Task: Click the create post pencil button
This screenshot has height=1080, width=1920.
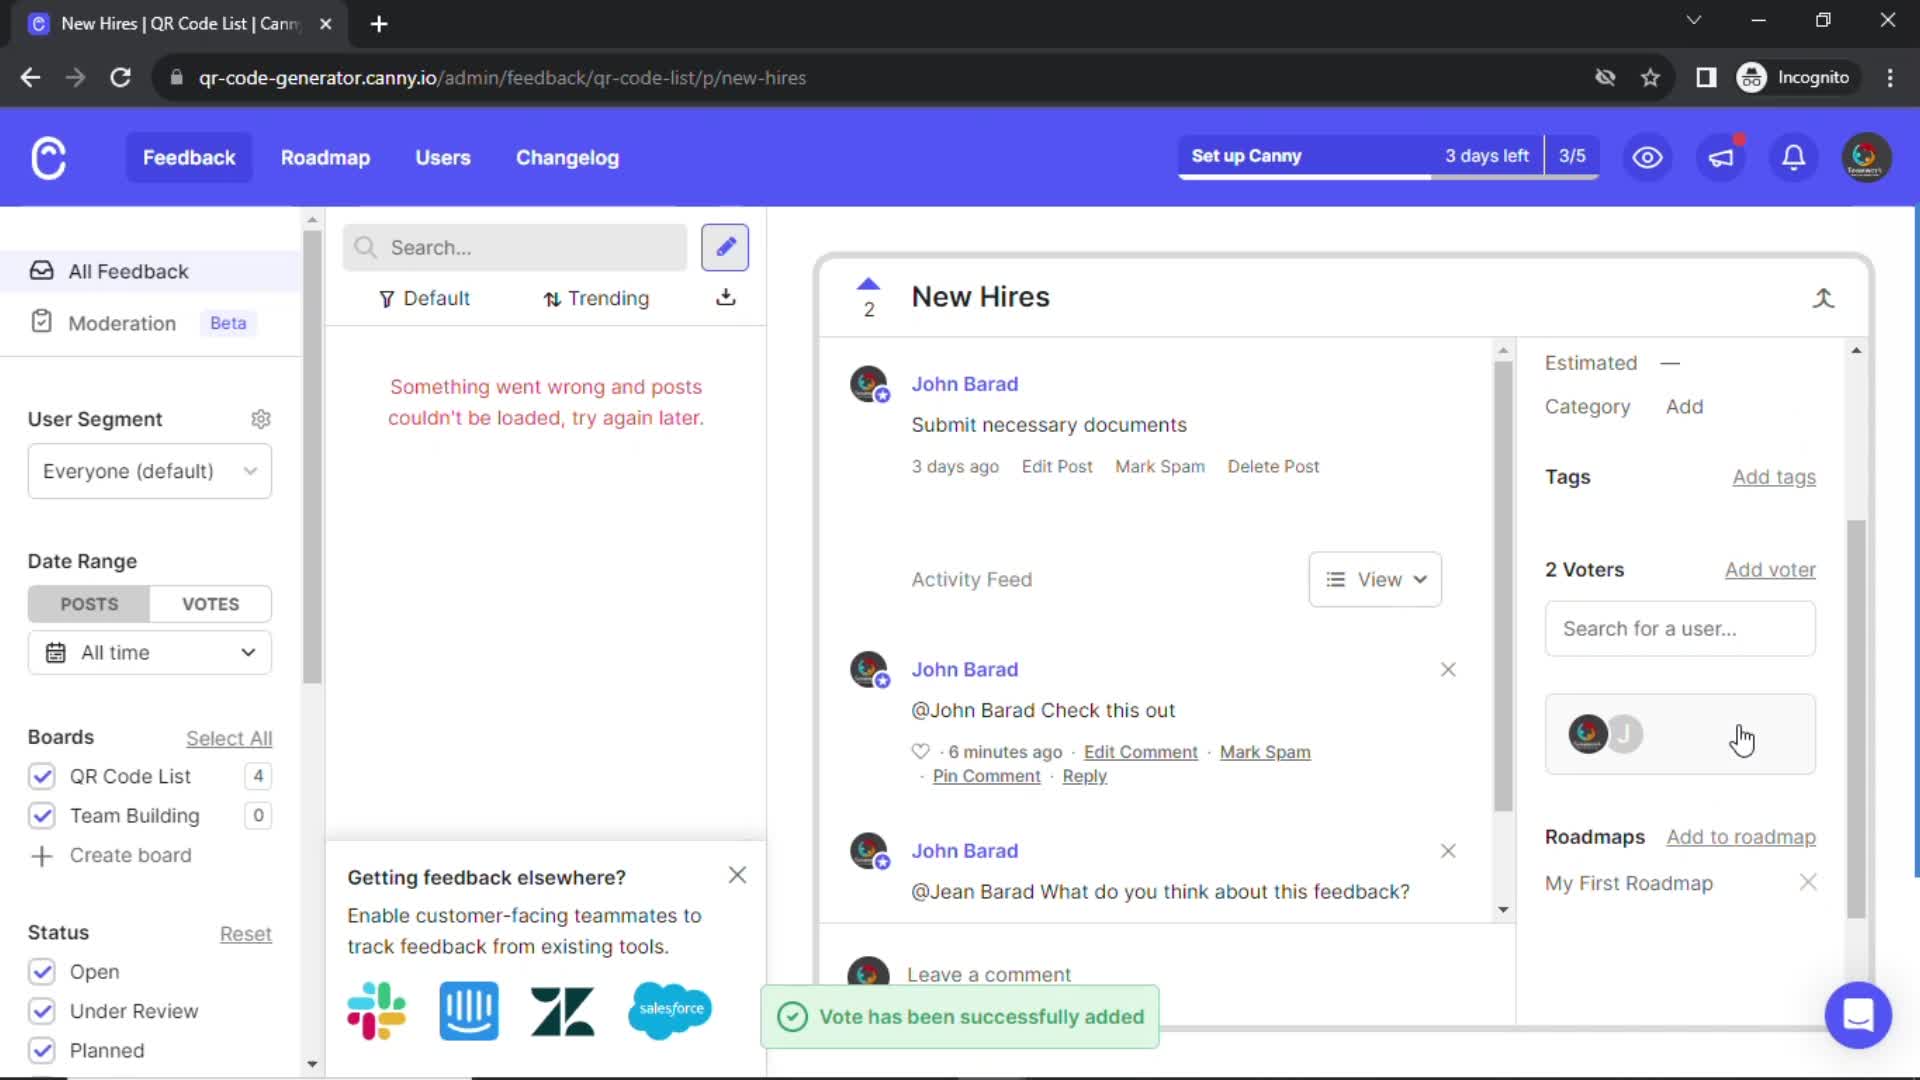Action: (x=725, y=247)
